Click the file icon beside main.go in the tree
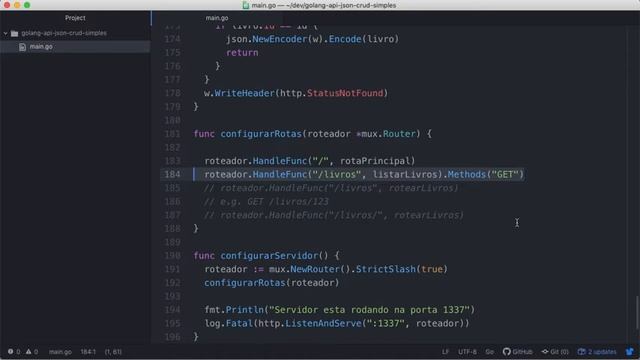The width and height of the screenshot is (640, 360). [x=22, y=47]
